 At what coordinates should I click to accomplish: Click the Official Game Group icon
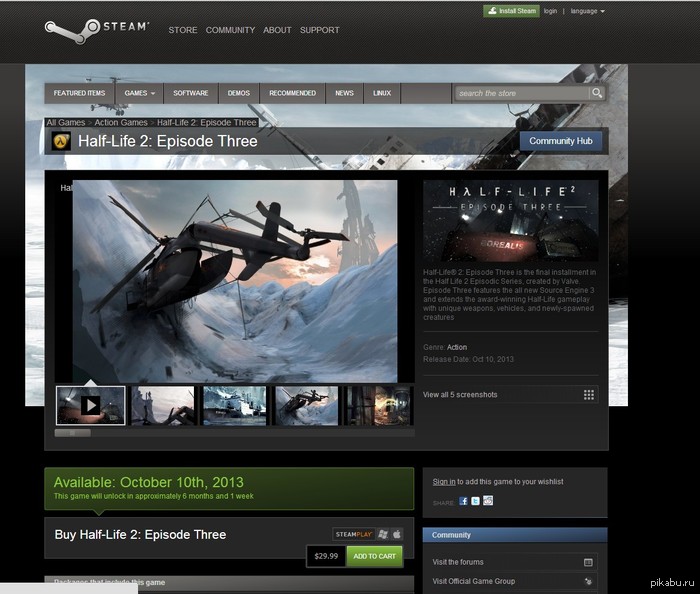point(588,581)
